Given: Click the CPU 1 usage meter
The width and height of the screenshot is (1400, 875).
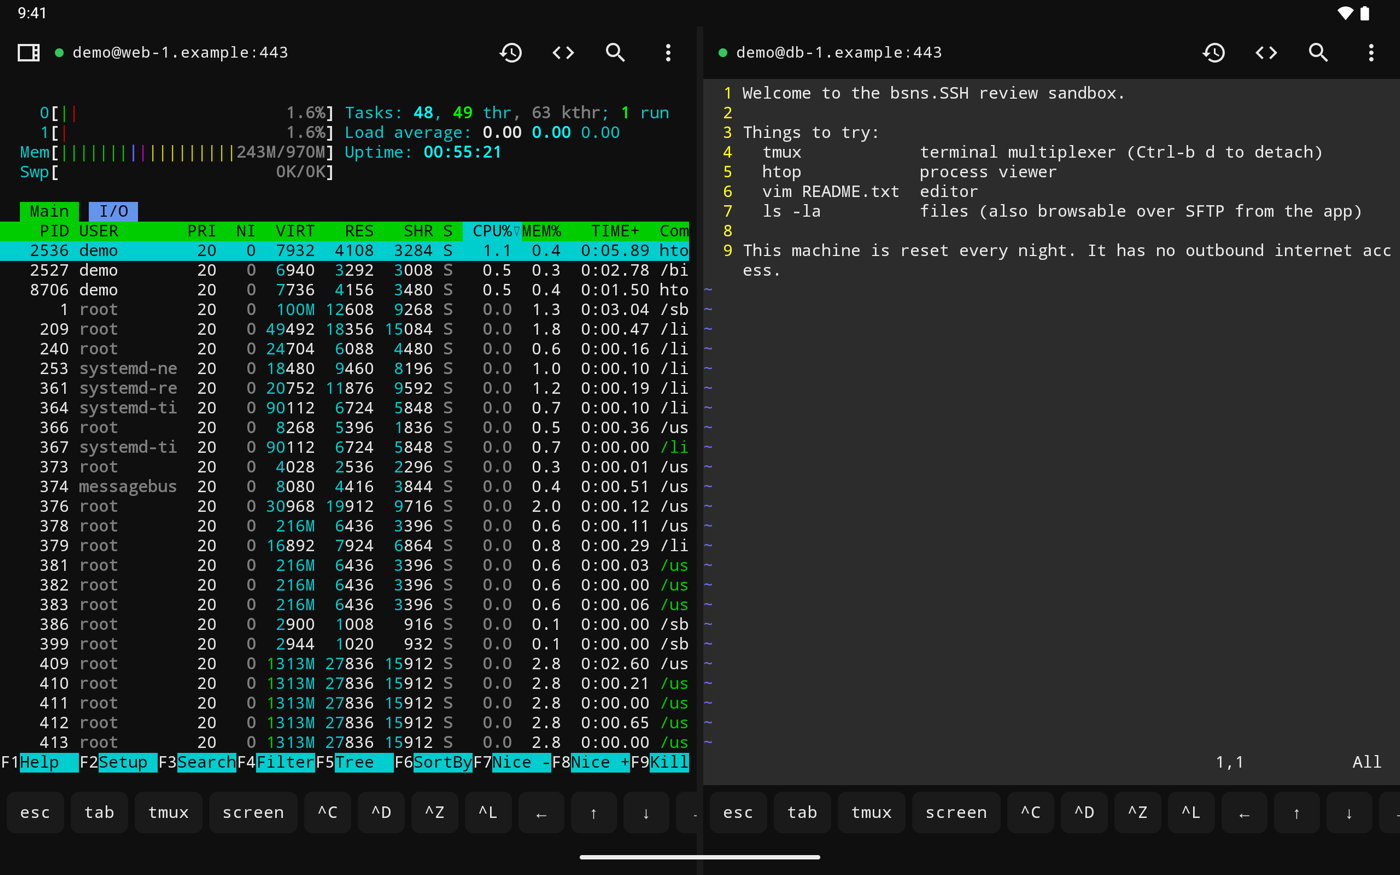Looking at the screenshot, I should 186,132.
